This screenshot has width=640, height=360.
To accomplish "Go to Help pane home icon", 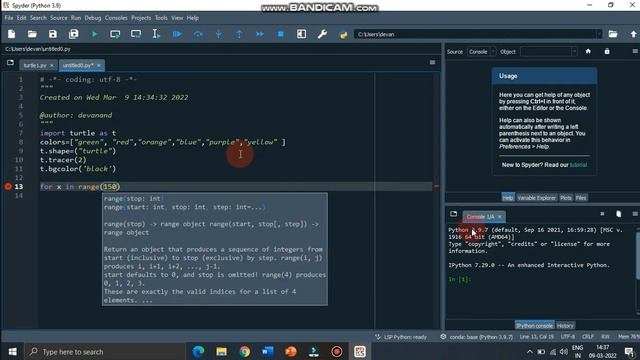I will click(x=588, y=51).
